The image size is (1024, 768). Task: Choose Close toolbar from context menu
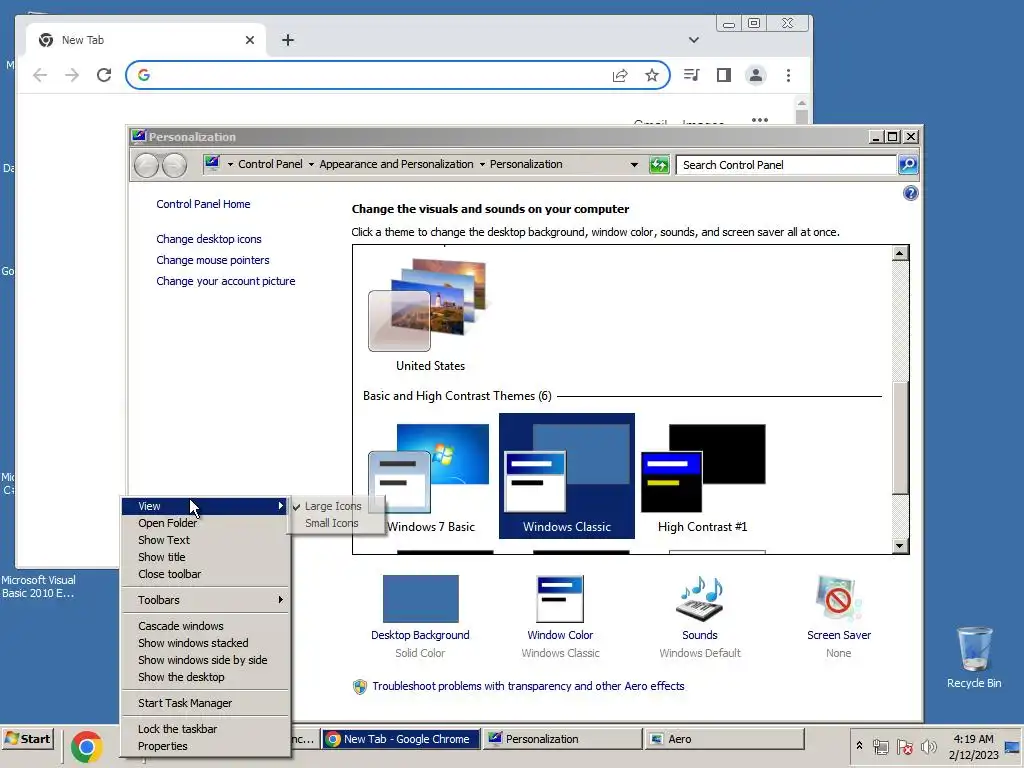[x=204, y=574]
